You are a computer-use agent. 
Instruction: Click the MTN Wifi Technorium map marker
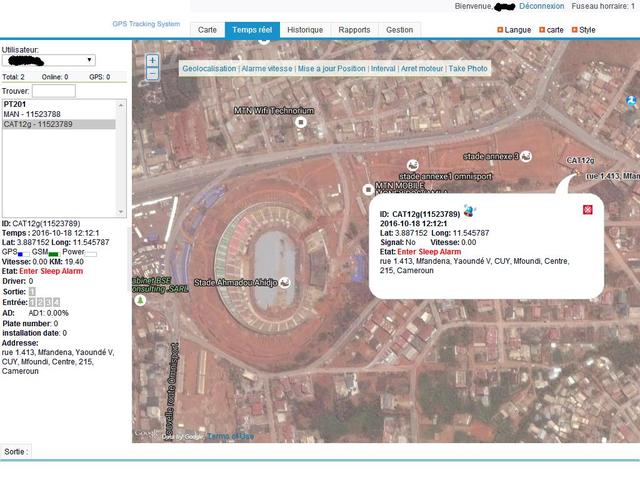click(301, 122)
